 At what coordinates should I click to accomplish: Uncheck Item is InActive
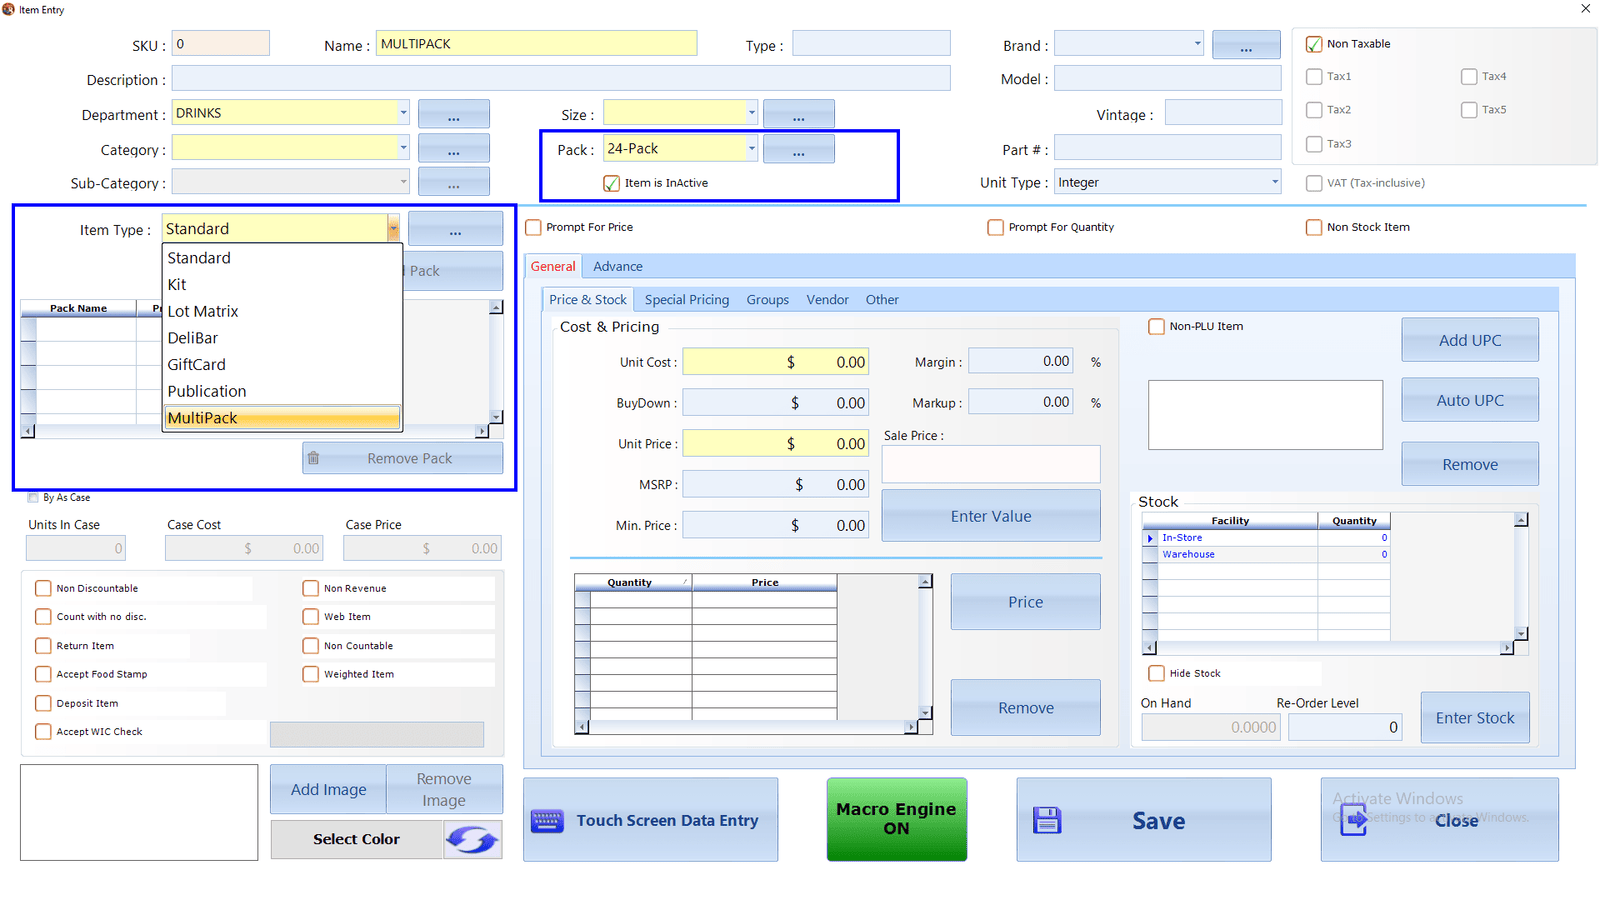[x=611, y=183]
